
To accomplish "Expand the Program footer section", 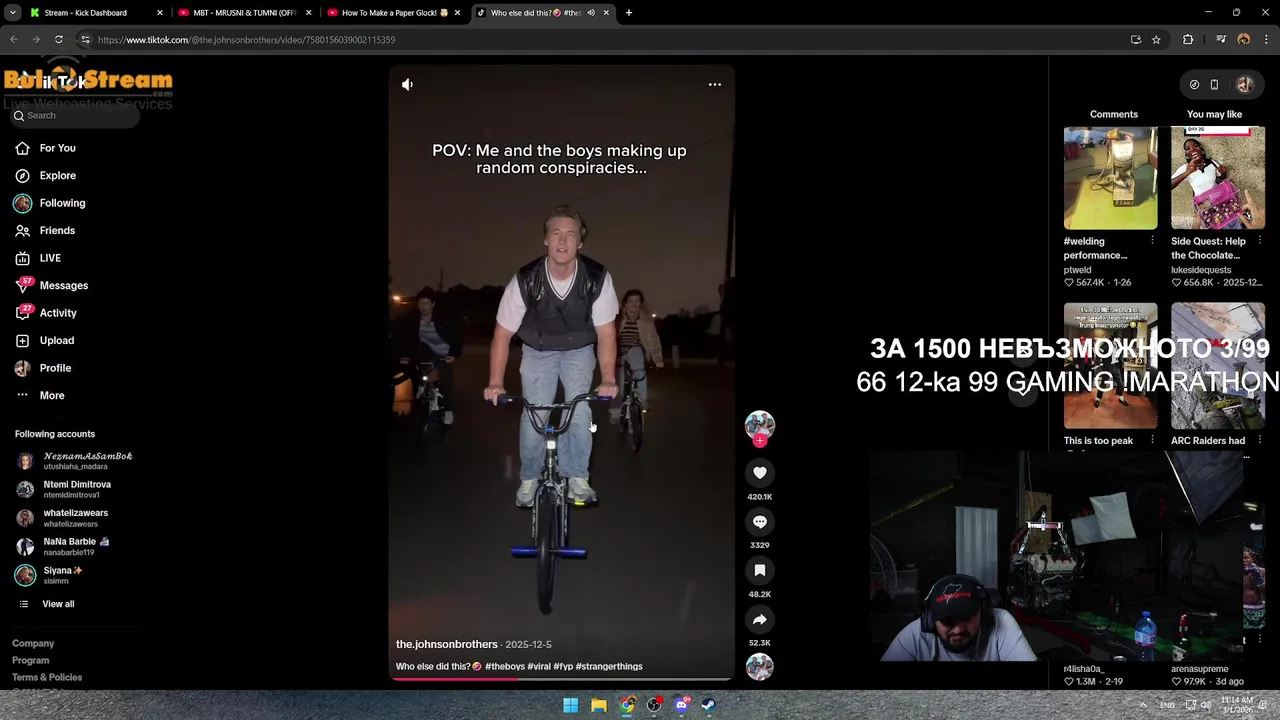I will click(x=30, y=661).
